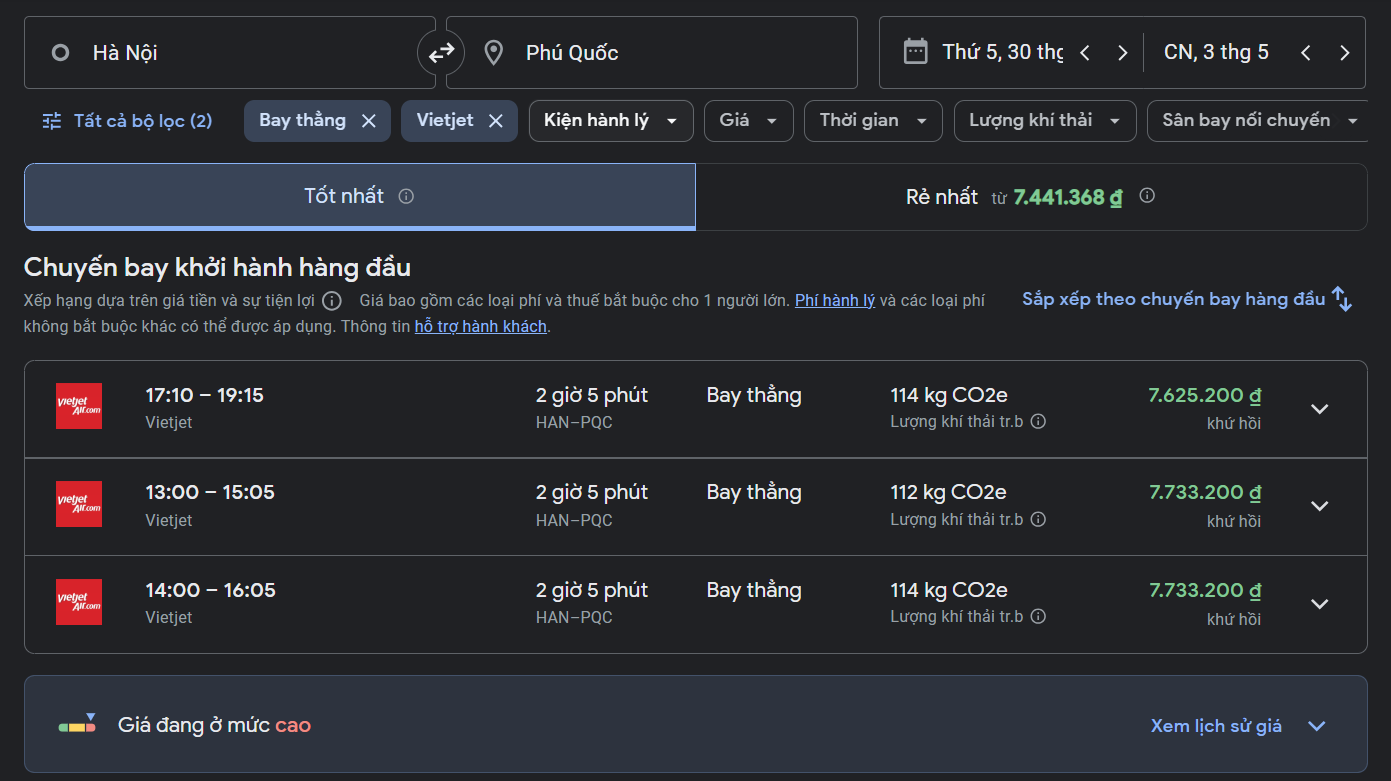
Task: Swap origin and destination airports
Action: [x=441, y=53]
